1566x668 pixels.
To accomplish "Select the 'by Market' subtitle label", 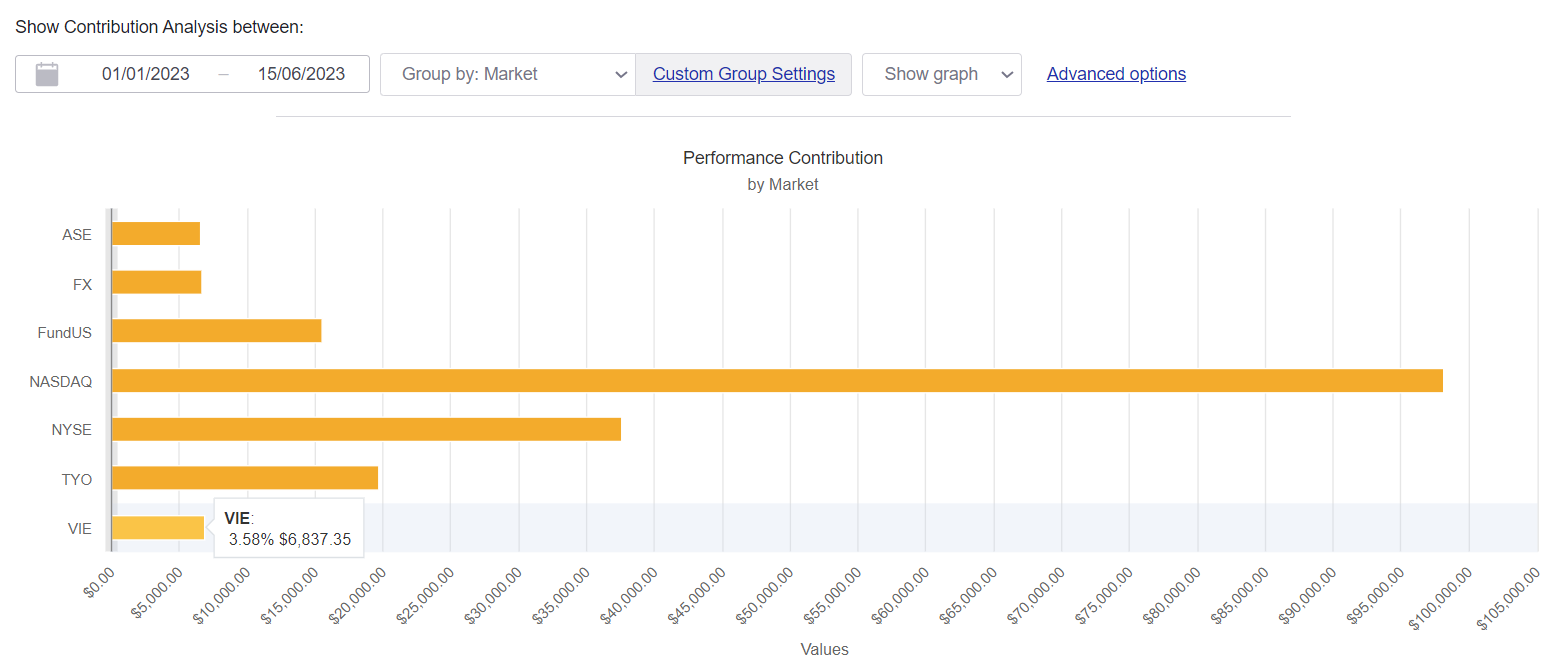I will point(783,184).
